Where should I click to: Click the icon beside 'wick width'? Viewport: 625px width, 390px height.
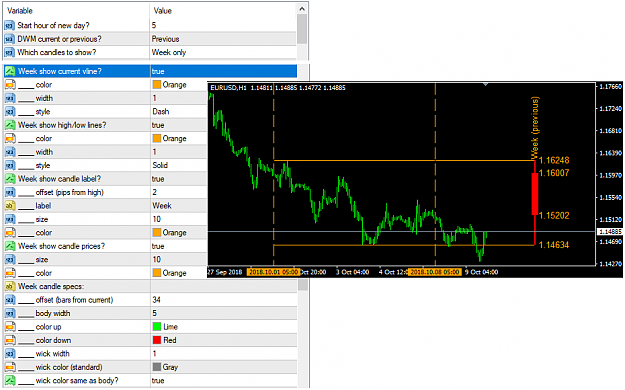click(10, 354)
